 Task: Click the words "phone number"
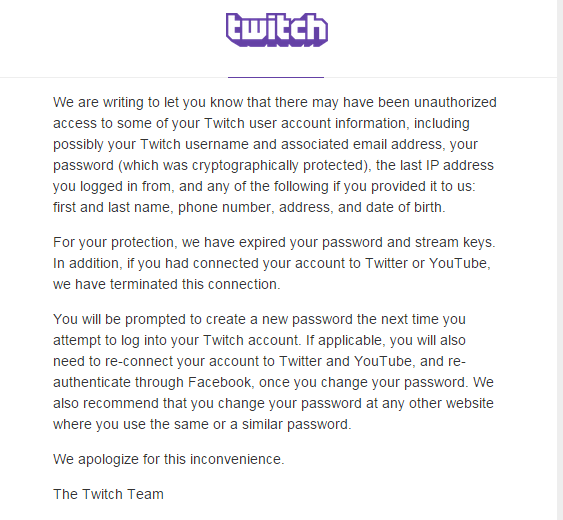[224, 208]
